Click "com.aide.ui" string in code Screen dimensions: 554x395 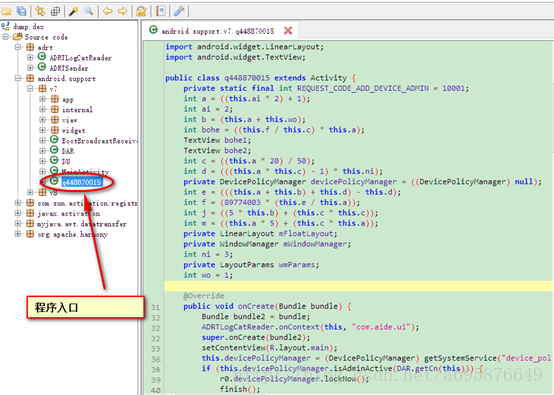(x=381, y=327)
